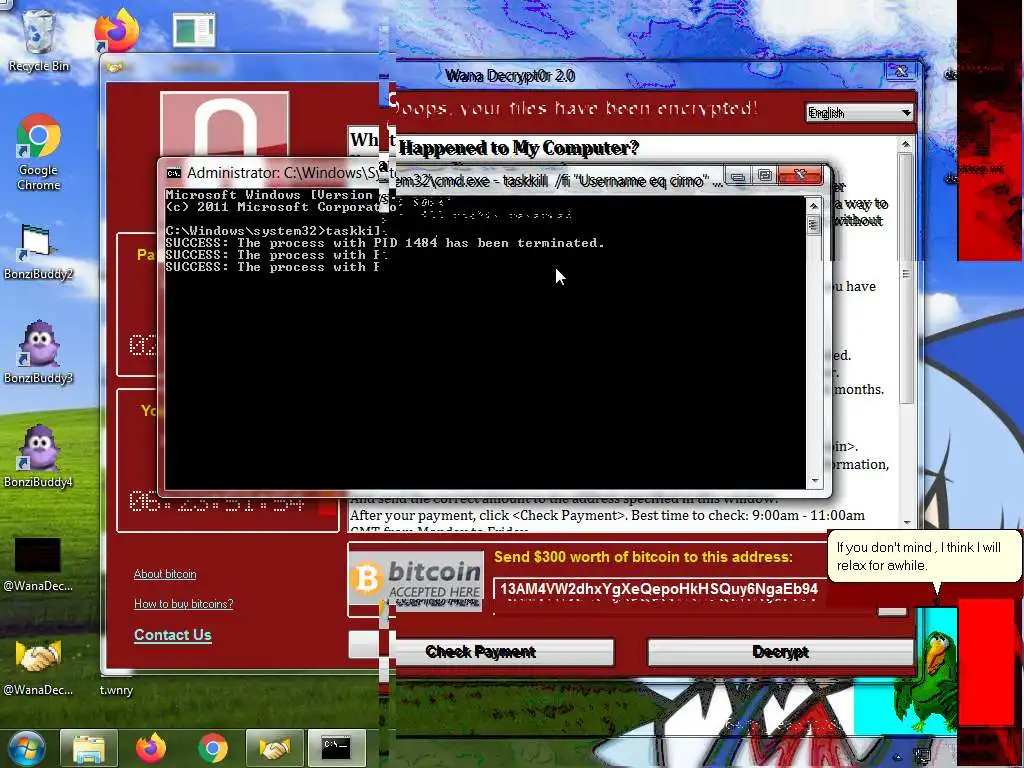Click the Wana Decrypt0r 2.0 title text

(x=509, y=76)
